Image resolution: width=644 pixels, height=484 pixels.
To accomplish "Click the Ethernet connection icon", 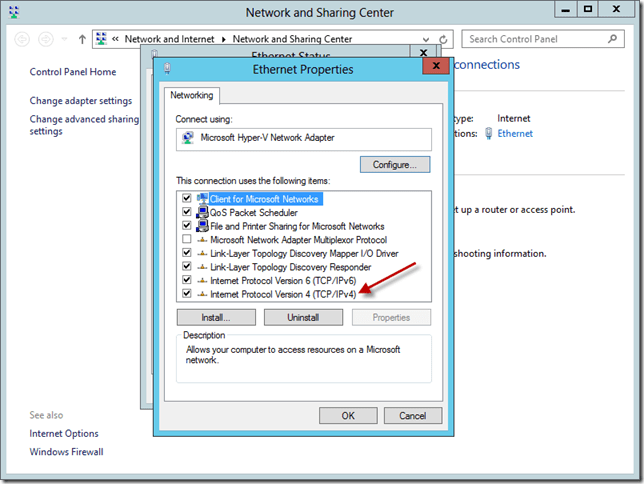I will click(488, 133).
